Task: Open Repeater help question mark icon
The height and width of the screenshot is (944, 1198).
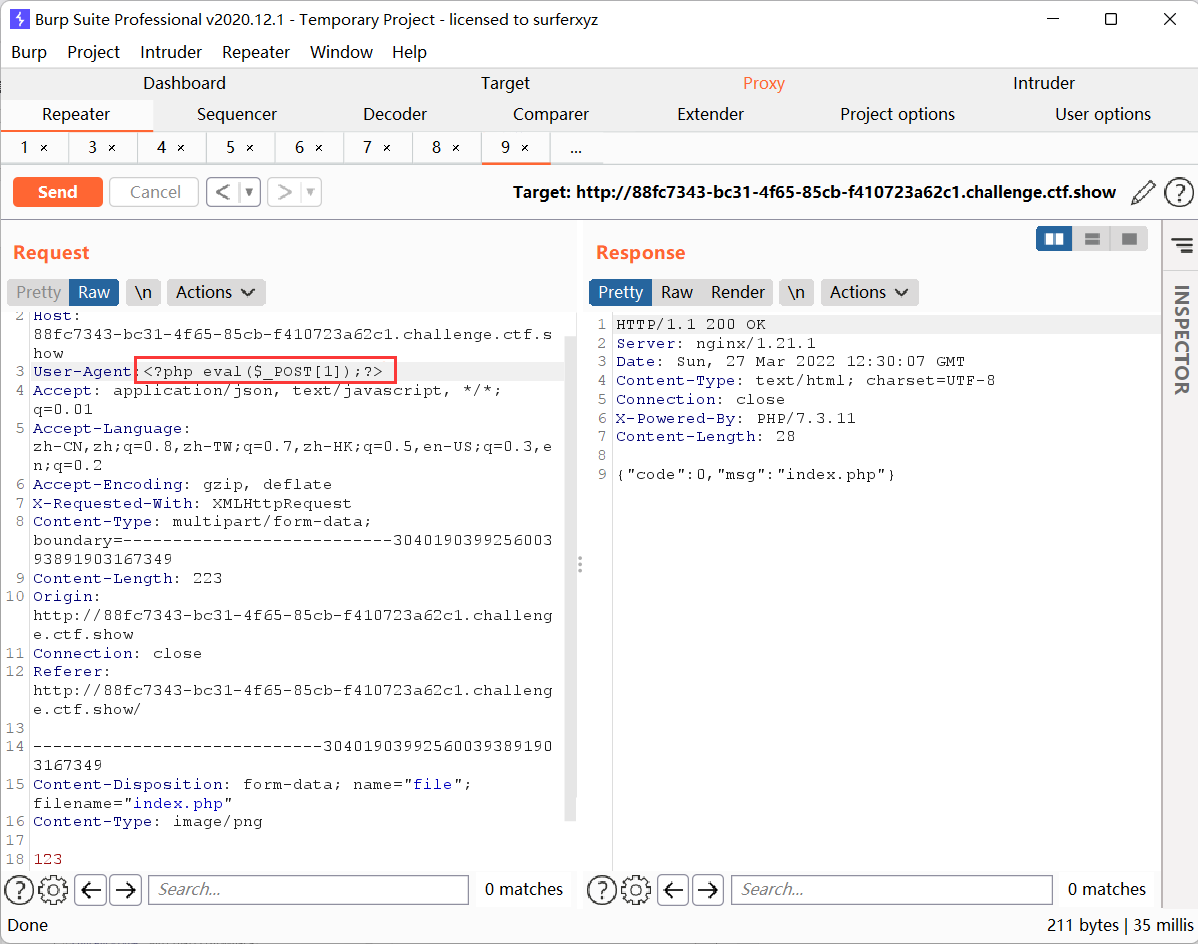Action: pyautogui.click(x=1178, y=192)
